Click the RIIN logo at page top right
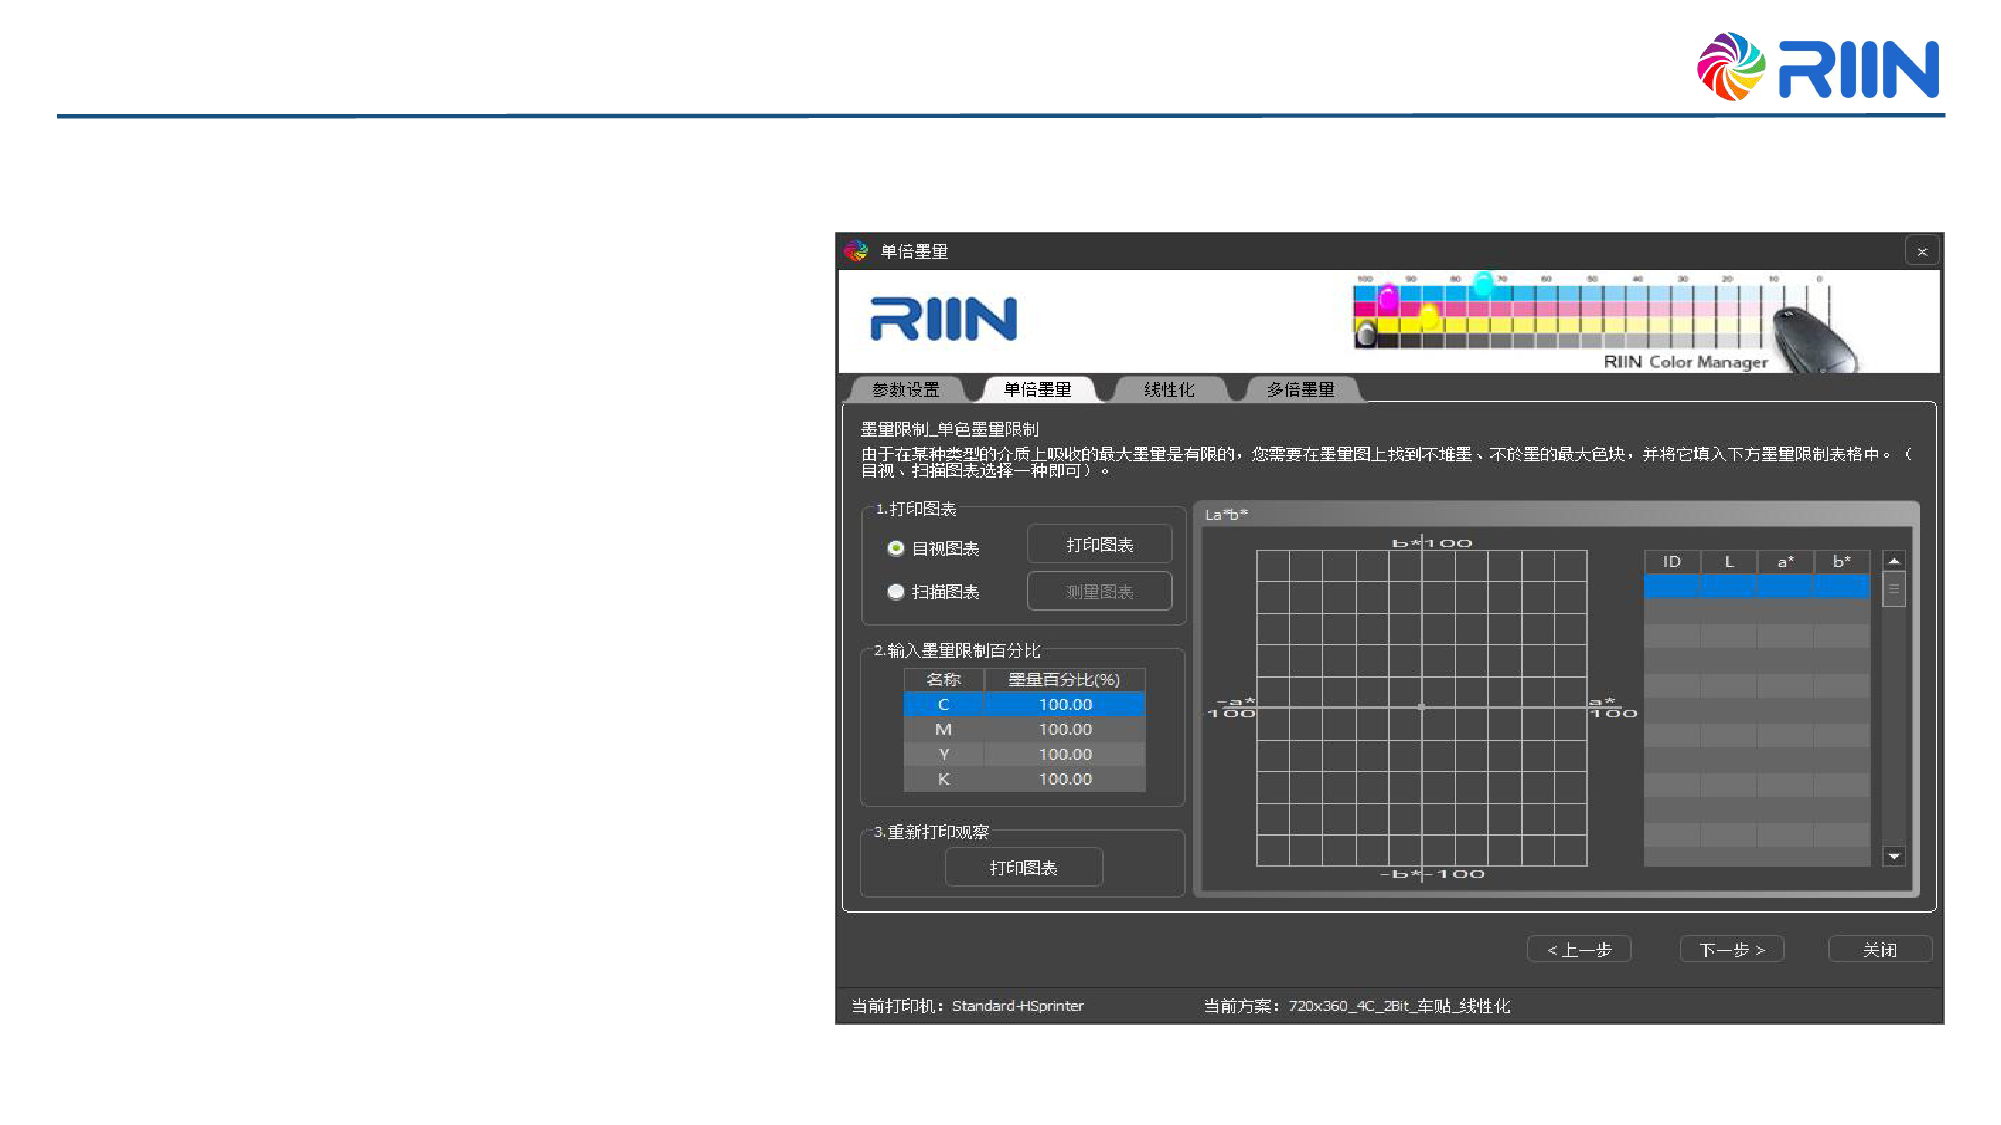Screen dimensions: 2001x1125 1818,67
